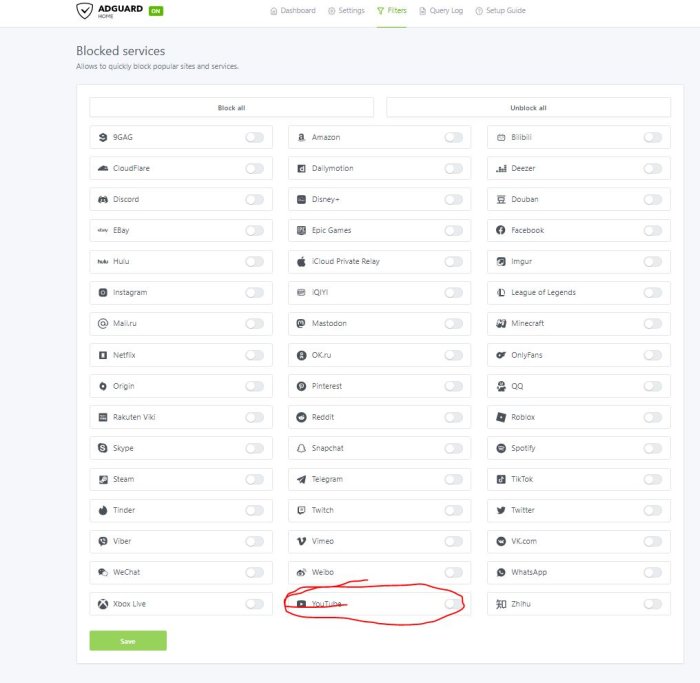
Task: Click the iQIYI service label
Action: coord(320,292)
